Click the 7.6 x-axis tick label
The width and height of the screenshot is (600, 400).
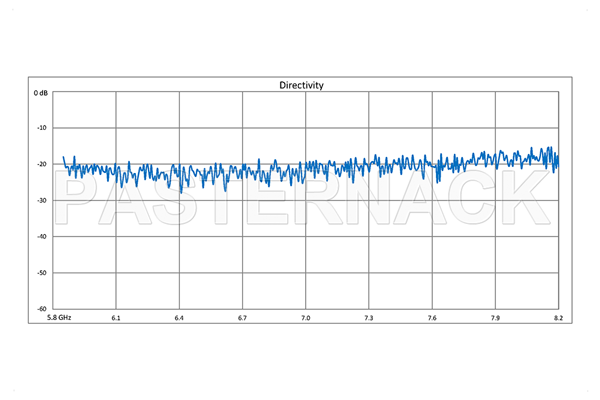432,318
